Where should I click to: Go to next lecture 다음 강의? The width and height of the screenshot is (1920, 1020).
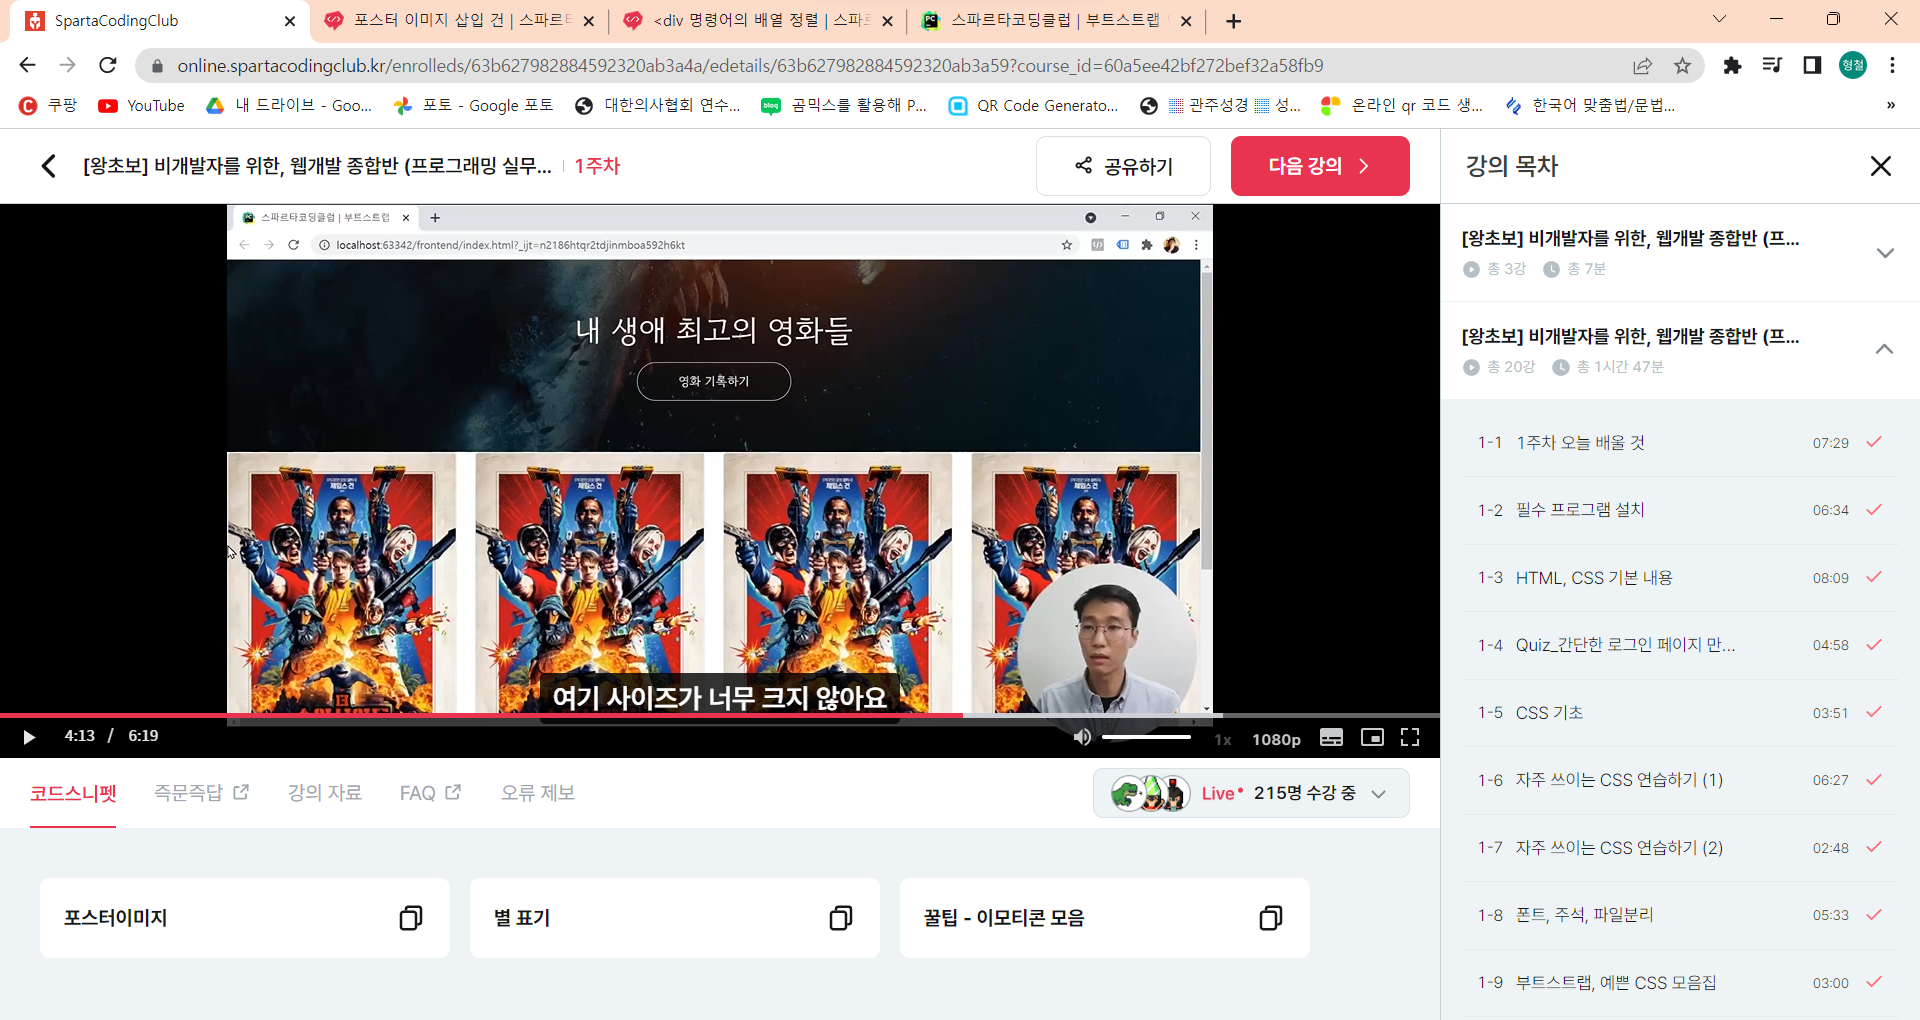pos(1320,166)
